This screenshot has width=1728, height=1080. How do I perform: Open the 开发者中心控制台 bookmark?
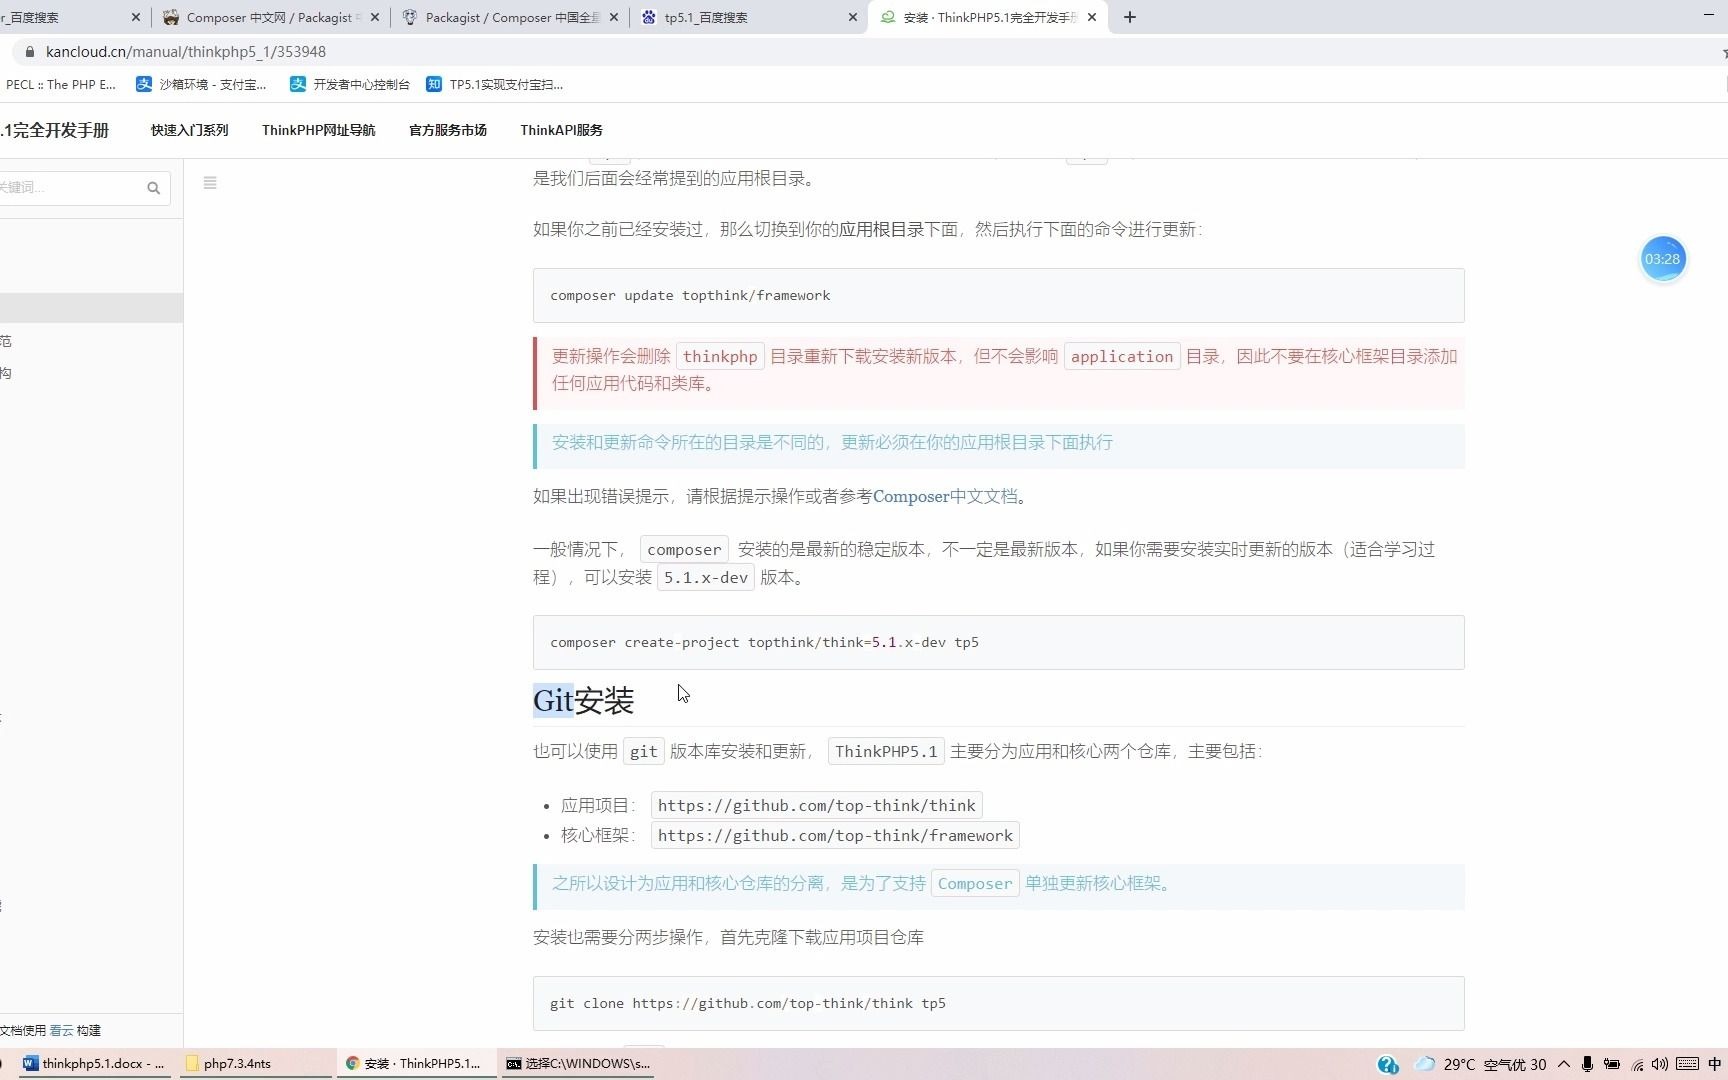coord(350,84)
